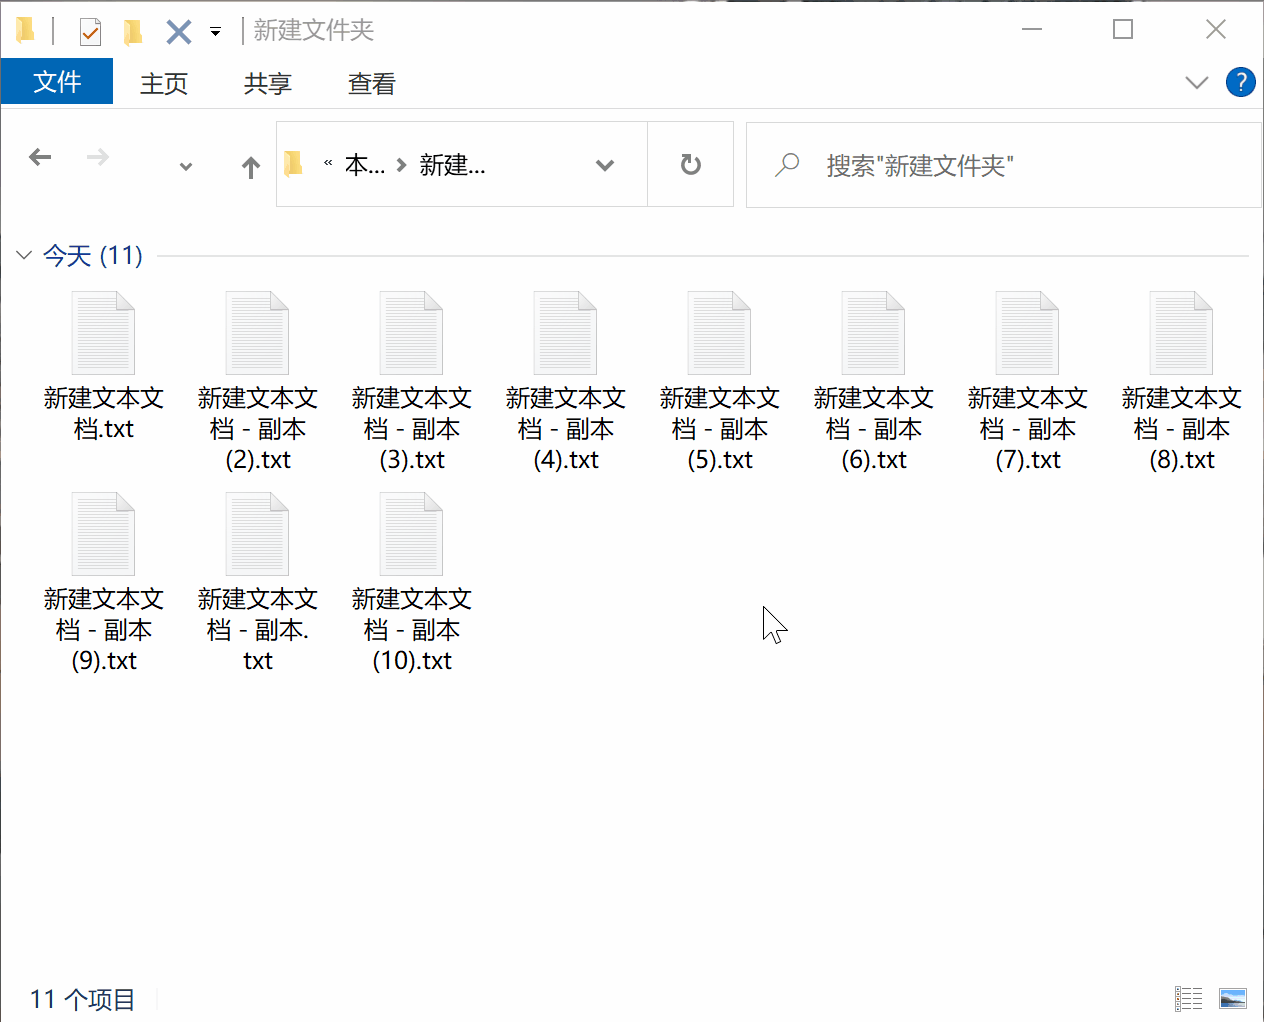Open the 文件 menu
This screenshot has width=1264, height=1022.
pos(57,82)
